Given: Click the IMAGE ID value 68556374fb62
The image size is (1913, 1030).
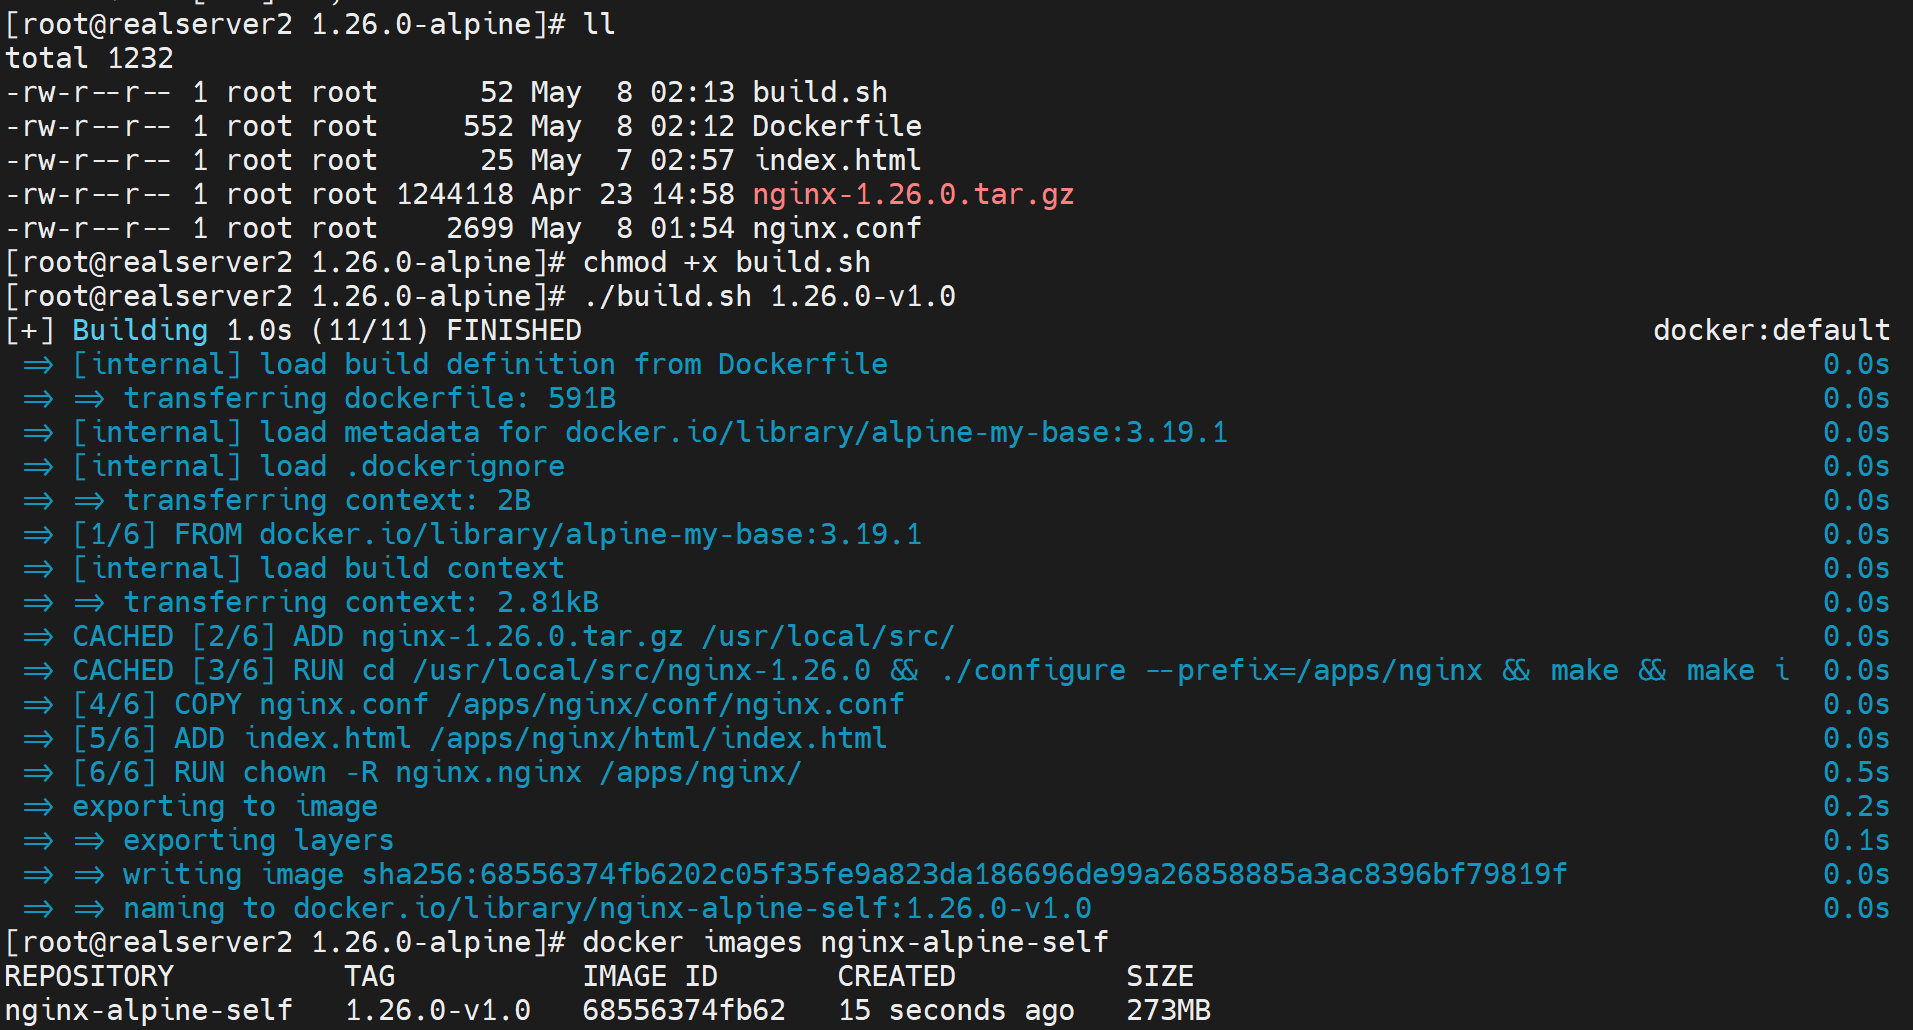Looking at the screenshot, I should [684, 1010].
